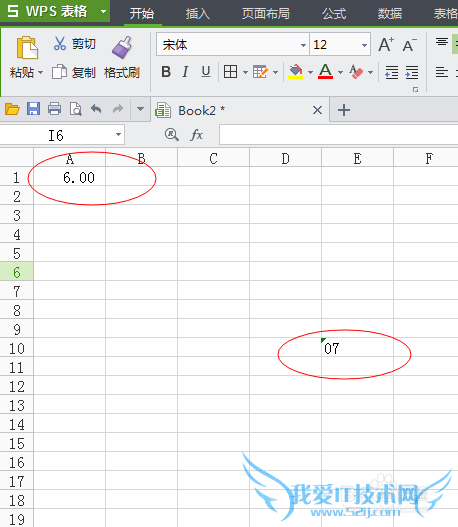Open the 页面布局 ribbon tab
Screen dimensions: 458x527
(265, 13)
